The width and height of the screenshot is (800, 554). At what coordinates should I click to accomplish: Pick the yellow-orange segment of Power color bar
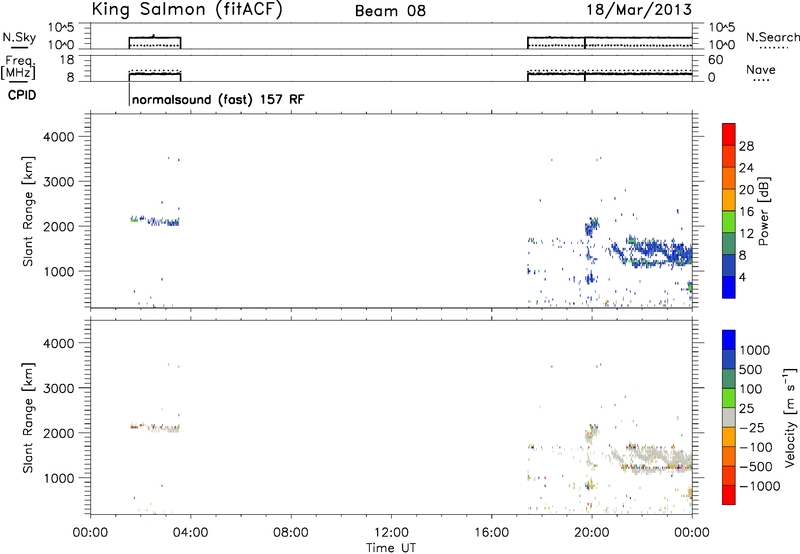729,200
